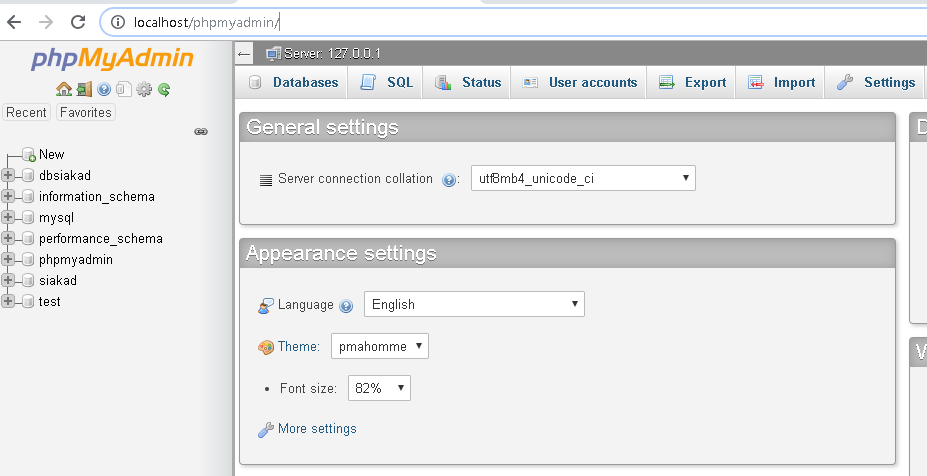Reload the page with the refresh icon

pyautogui.click(x=78, y=22)
